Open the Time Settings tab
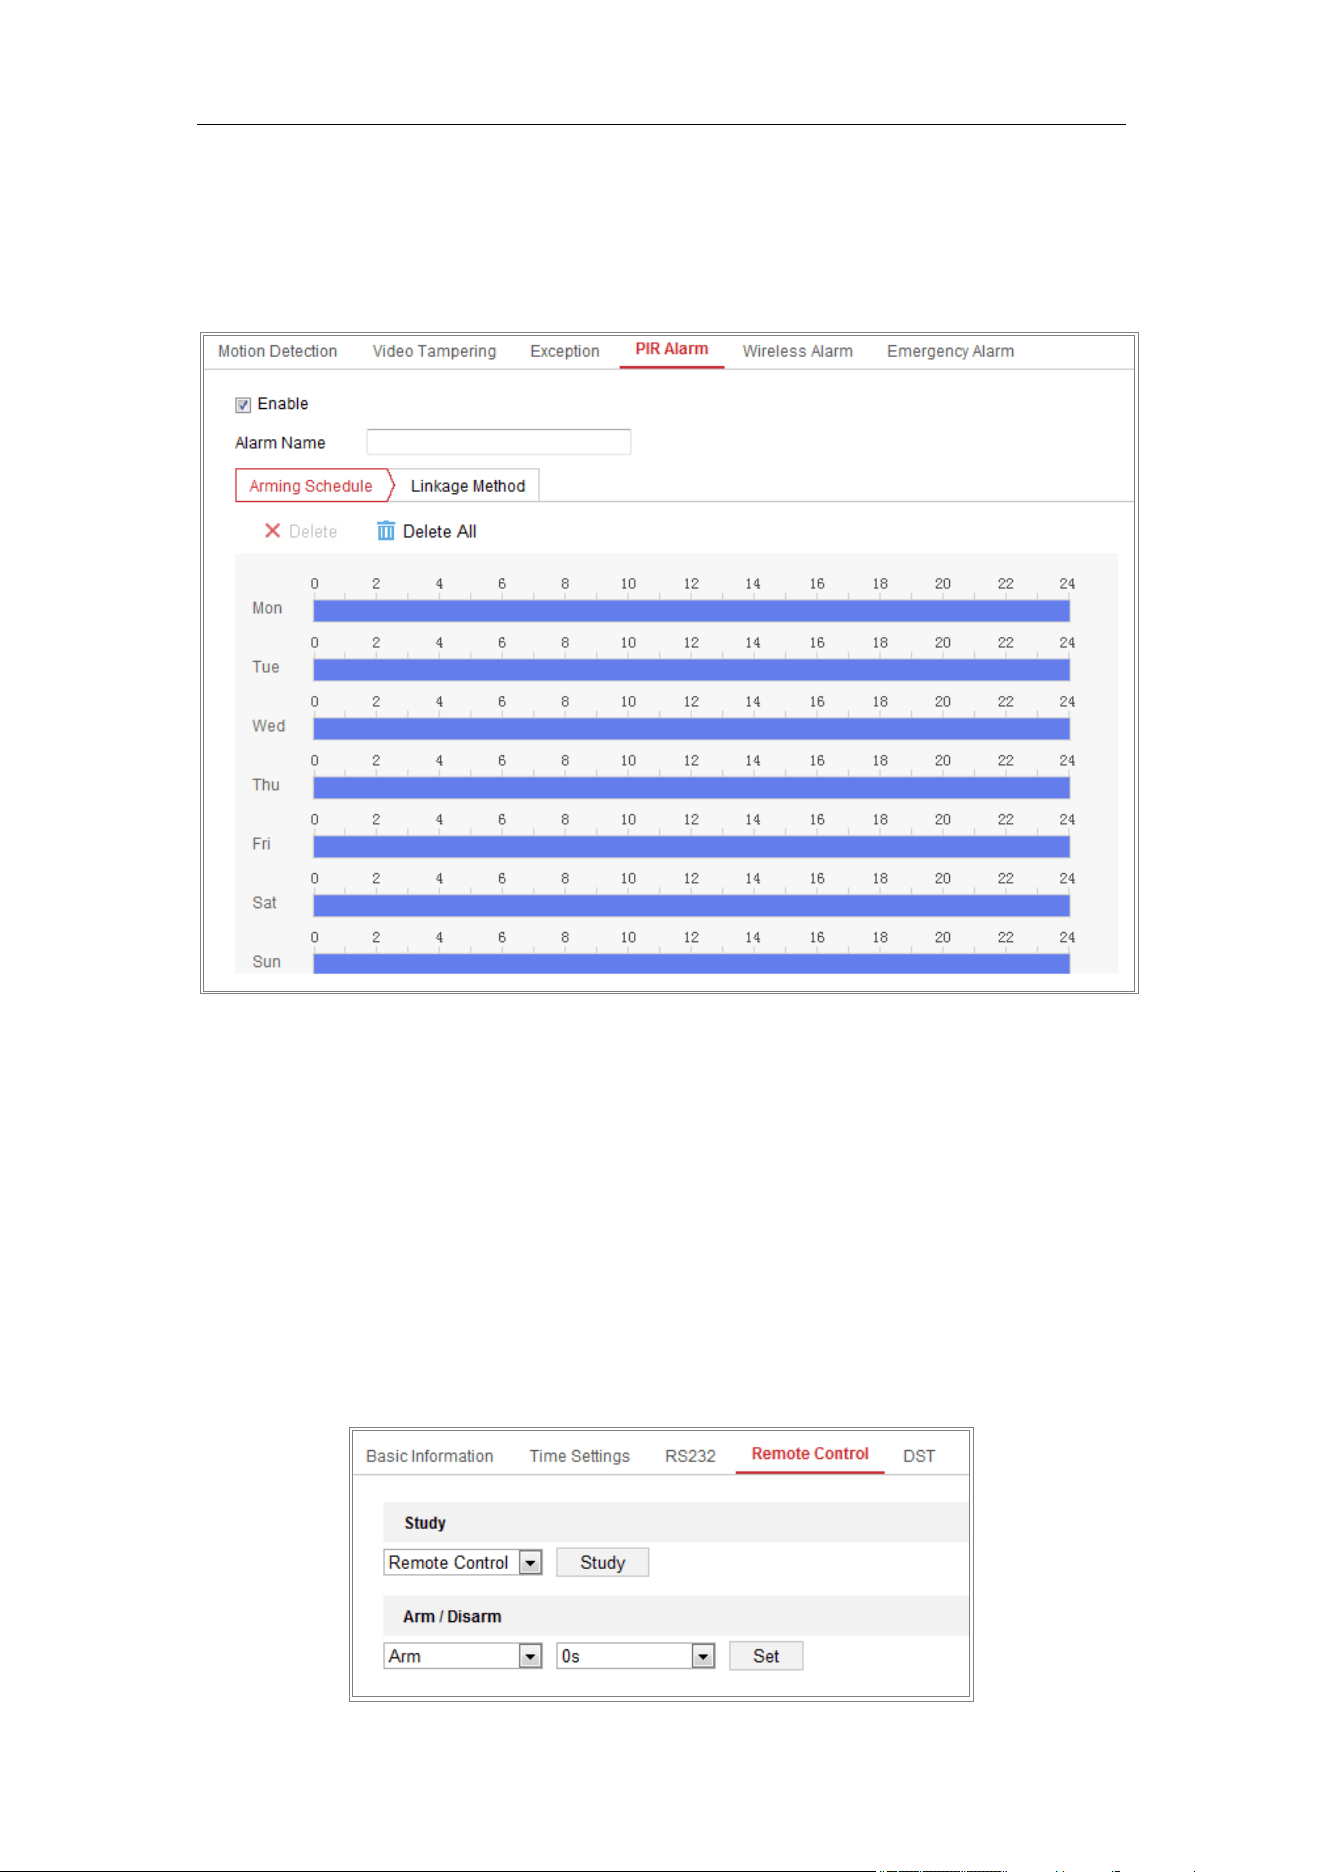This screenshot has height=1872, width=1324. [x=580, y=1456]
